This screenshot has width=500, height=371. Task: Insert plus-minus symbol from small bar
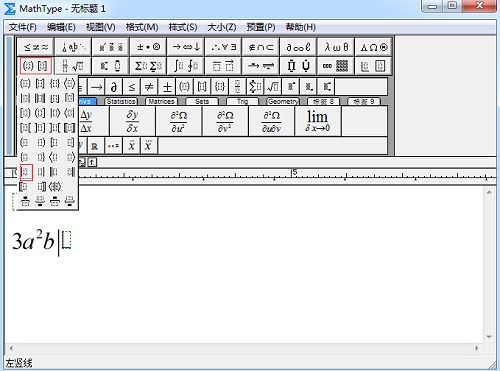click(x=167, y=87)
